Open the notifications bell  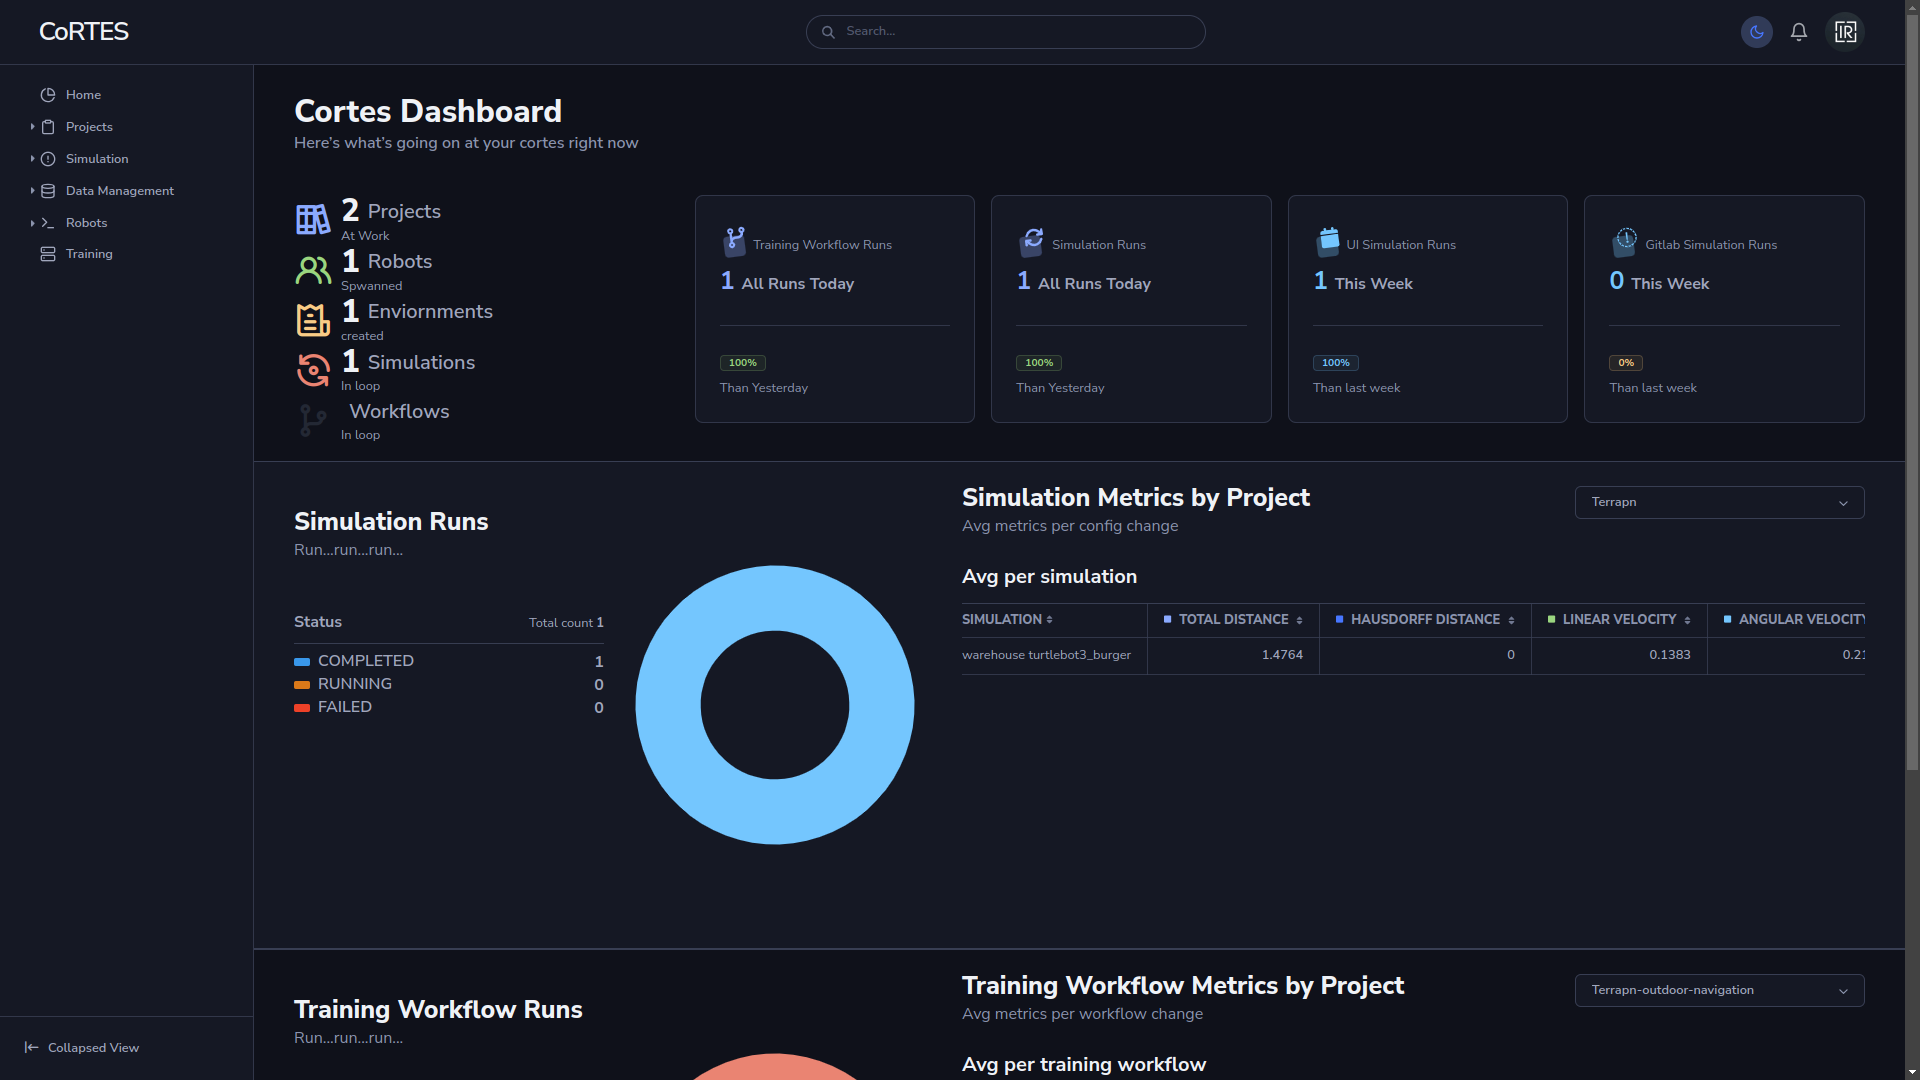(1799, 32)
